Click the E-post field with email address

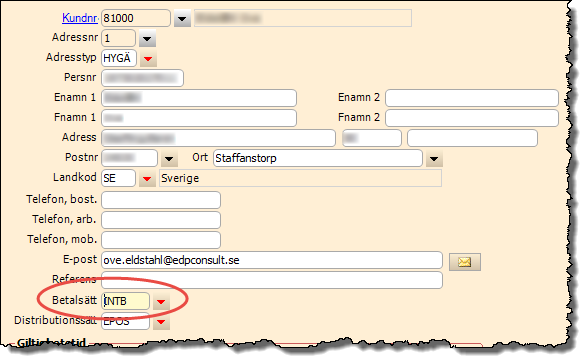tap(272, 260)
